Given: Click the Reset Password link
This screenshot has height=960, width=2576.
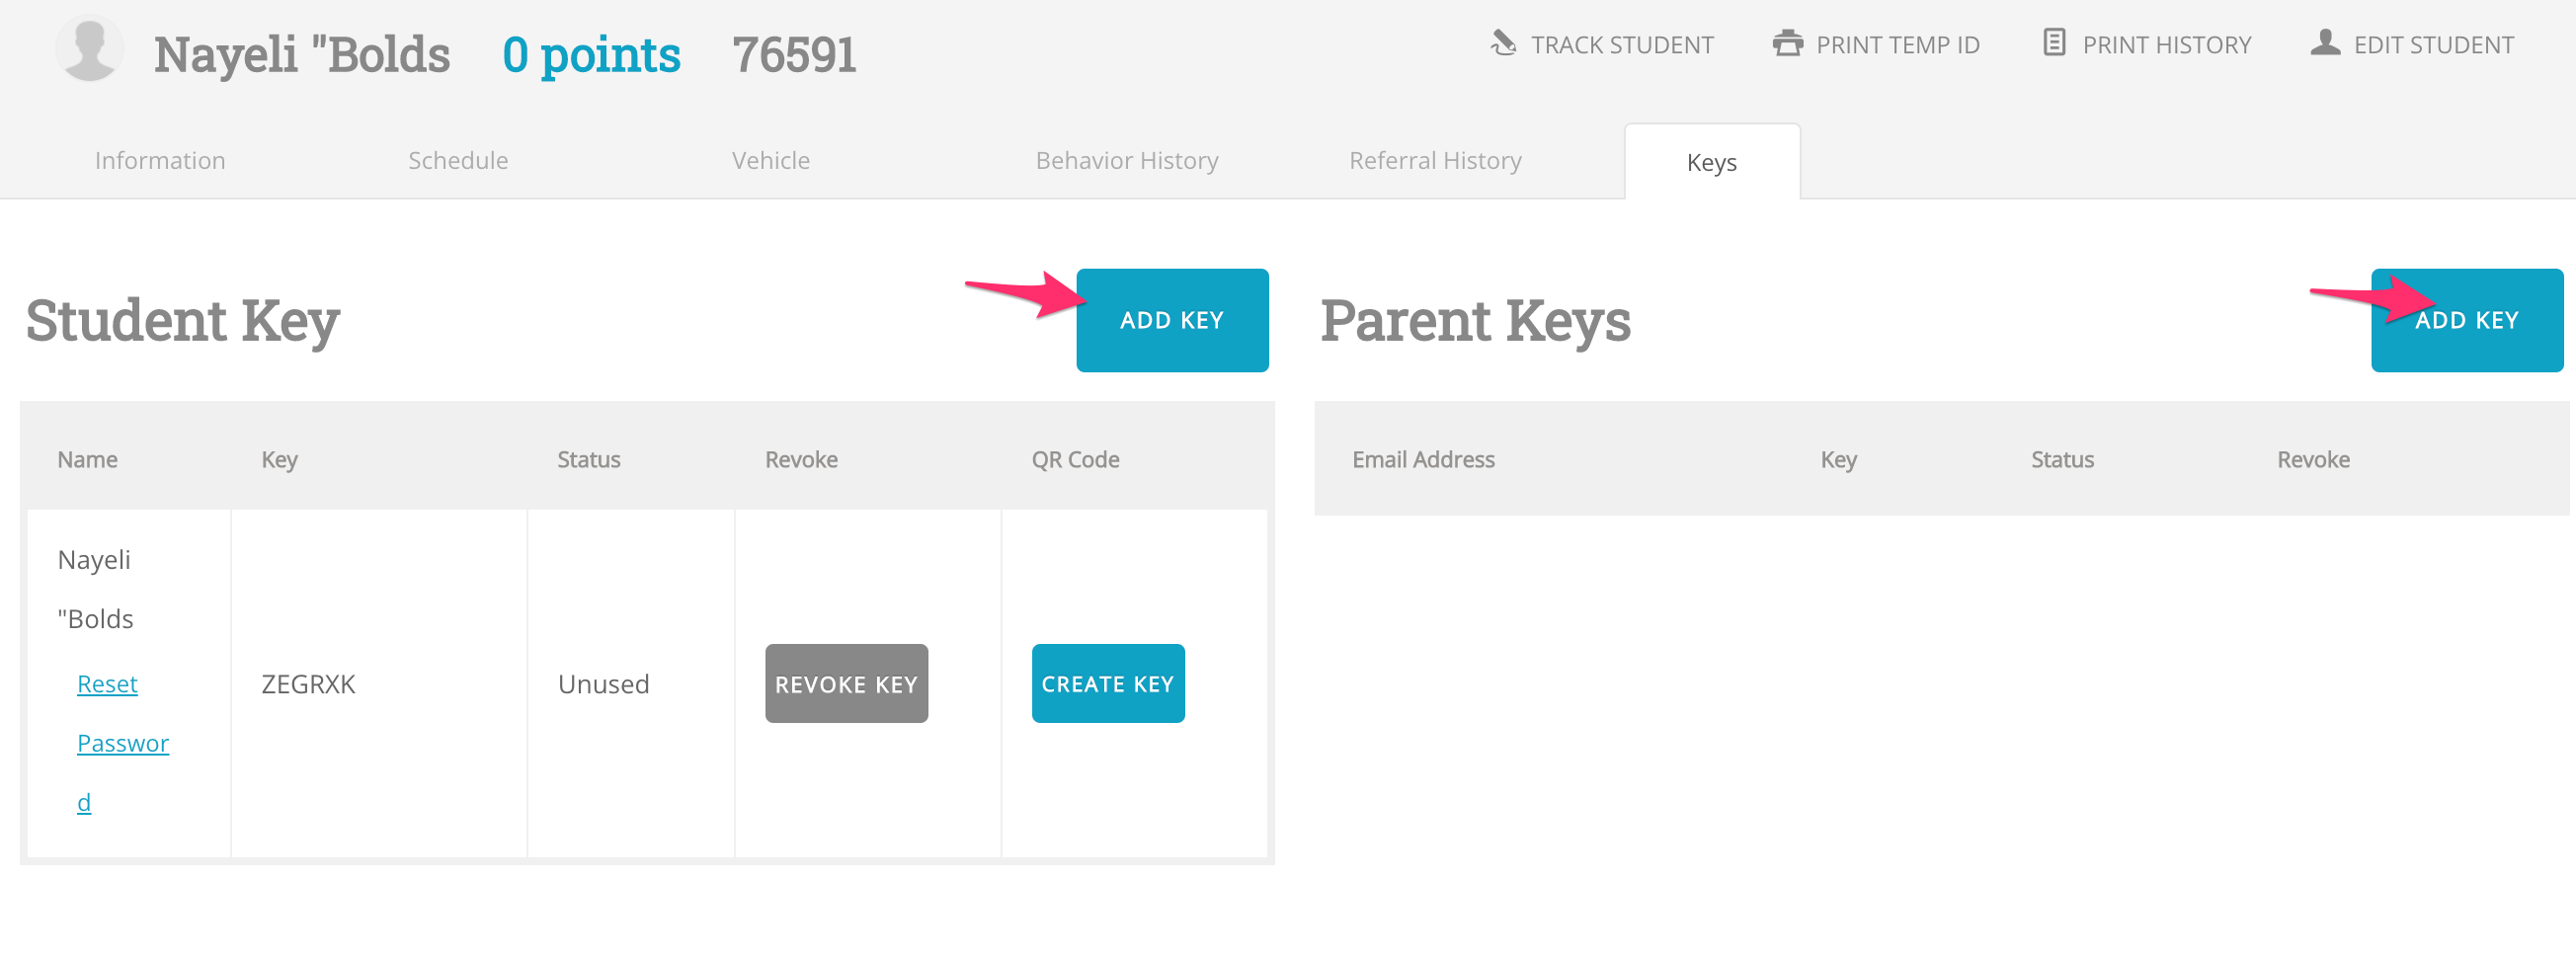Looking at the screenshot, I should pyautogui.click(x=108, y=685).
